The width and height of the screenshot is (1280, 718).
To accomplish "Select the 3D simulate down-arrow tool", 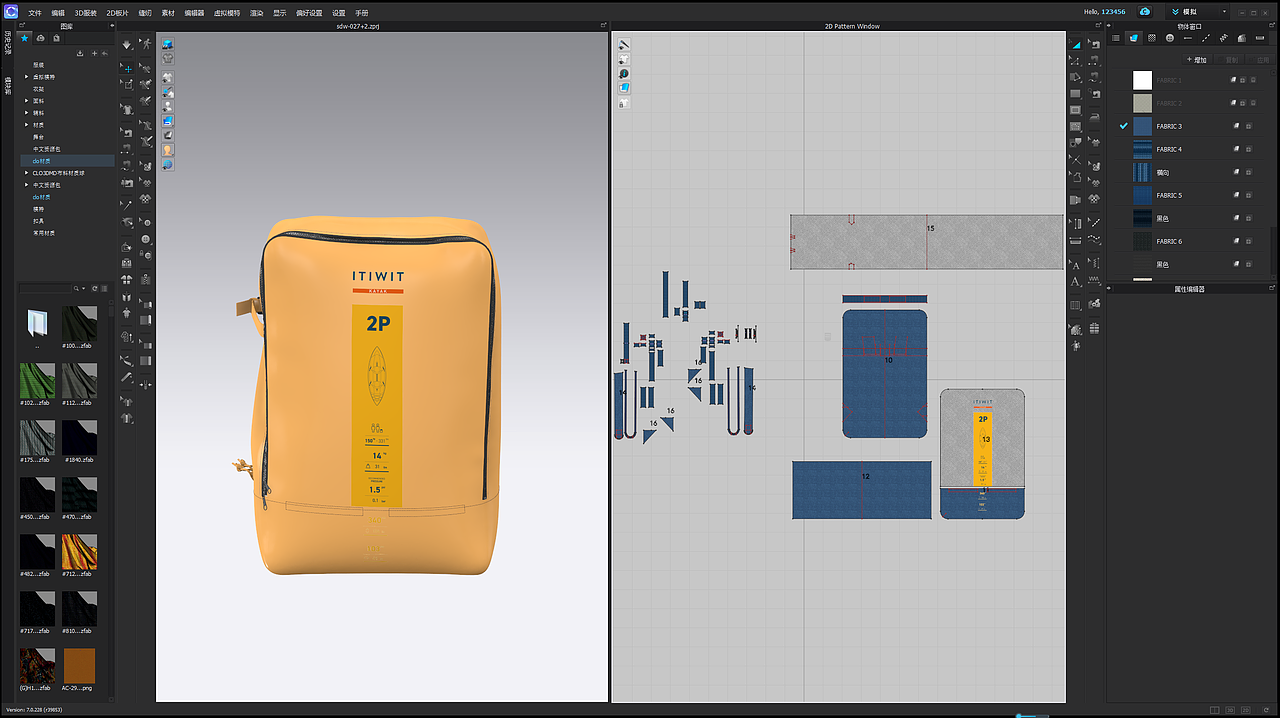I will [x=128, y=45].
